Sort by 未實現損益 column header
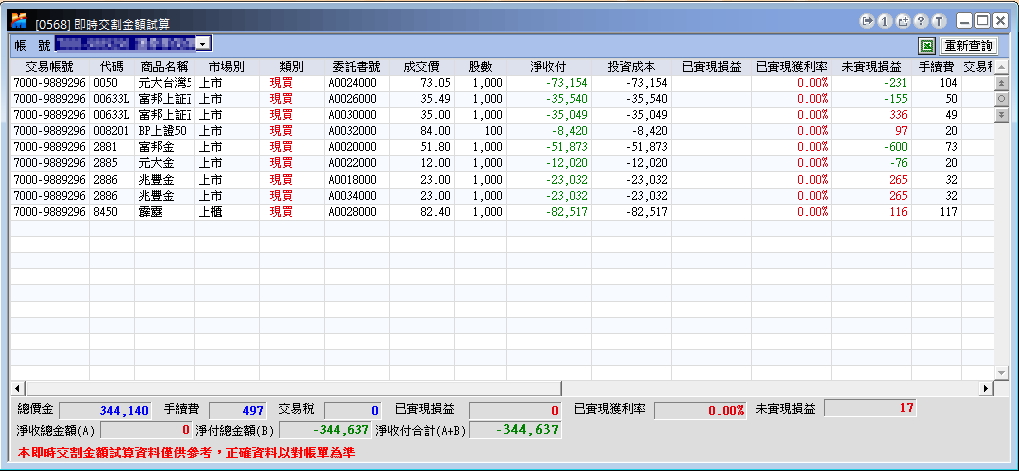 tap(871, 67)
